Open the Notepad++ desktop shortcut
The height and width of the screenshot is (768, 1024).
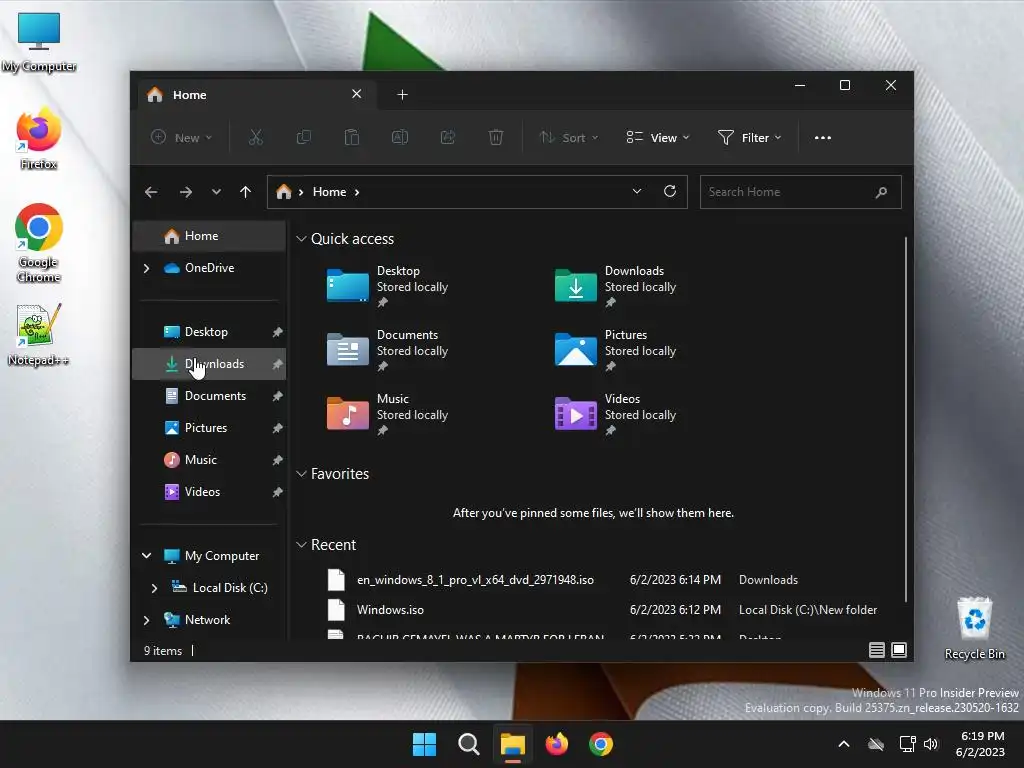[x=39, y=334]
